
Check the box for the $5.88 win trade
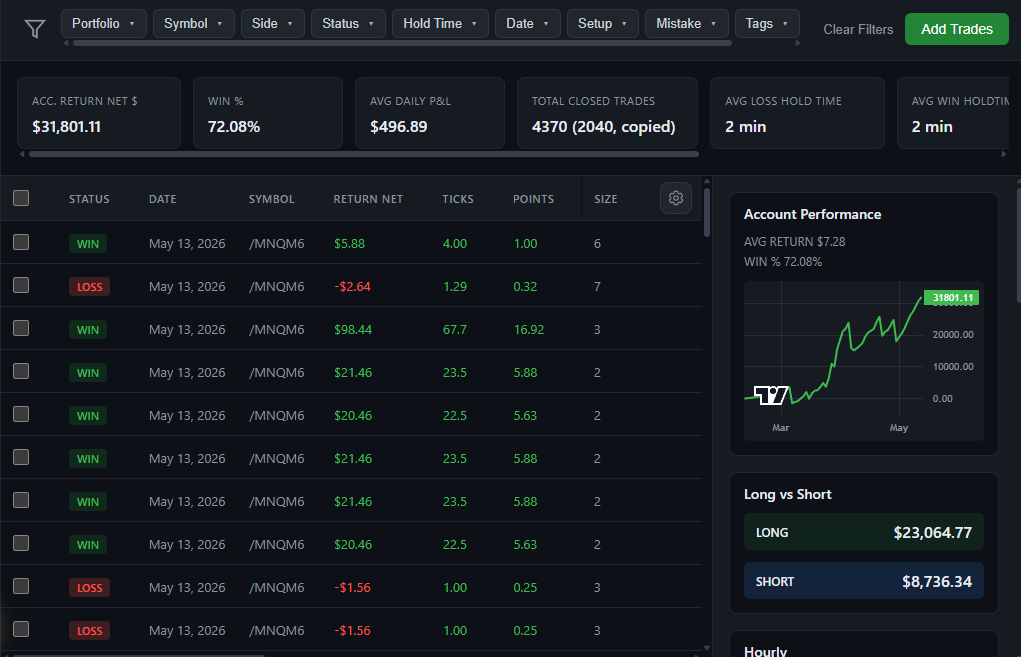coord(21,242)
